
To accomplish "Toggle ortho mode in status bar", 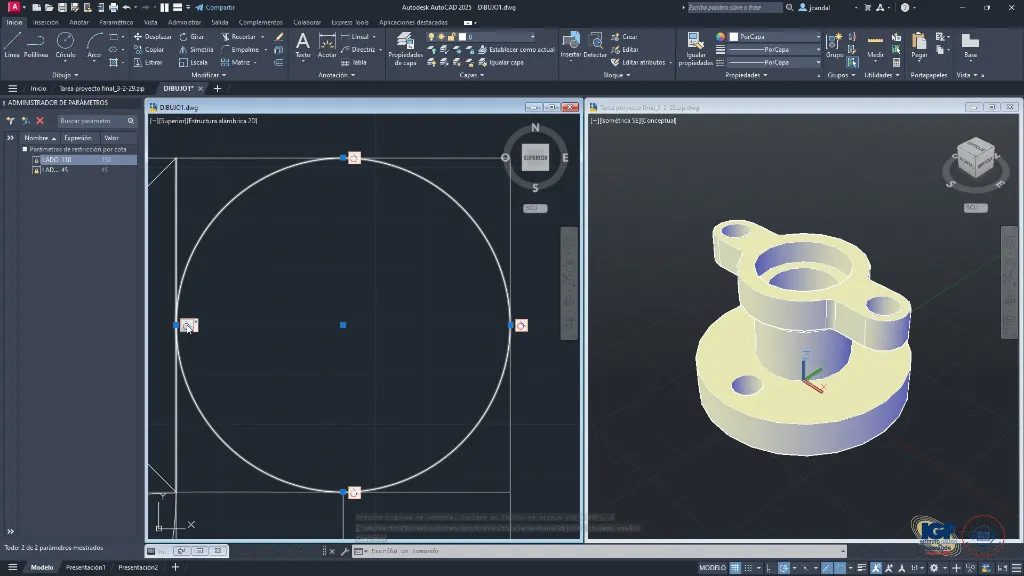I will click(x=769, y=568).
